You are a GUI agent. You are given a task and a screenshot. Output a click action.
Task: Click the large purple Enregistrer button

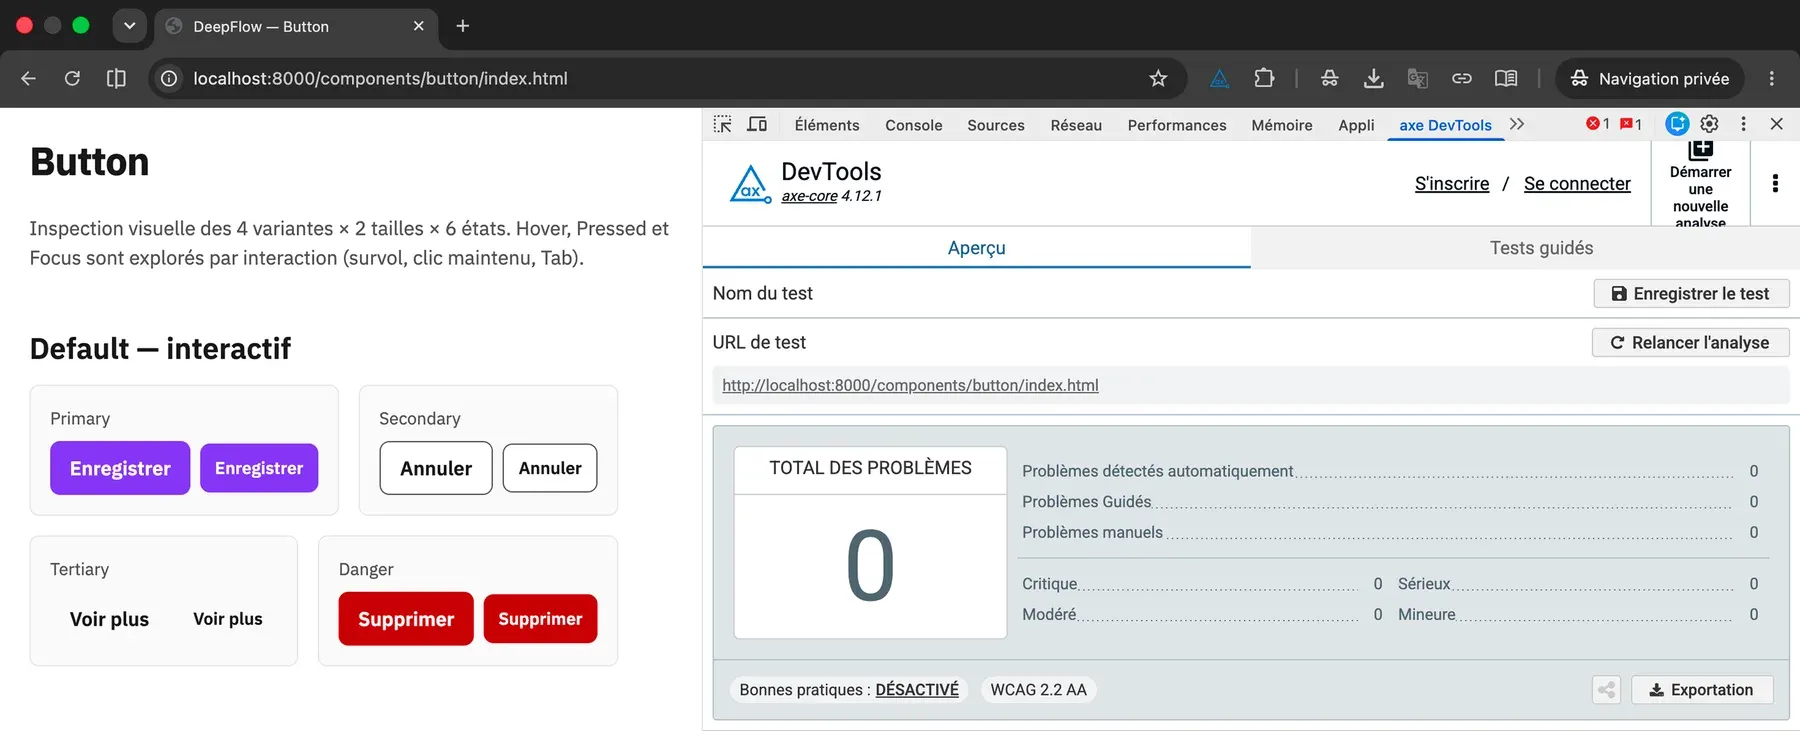pos(120,468)
